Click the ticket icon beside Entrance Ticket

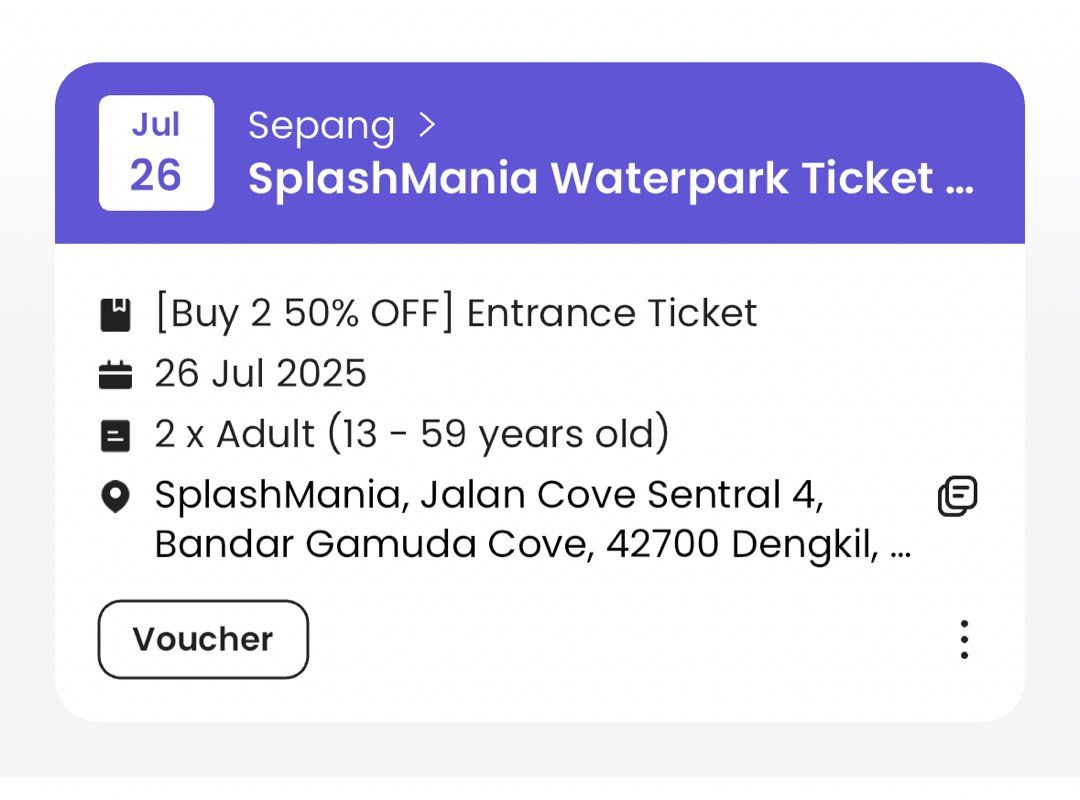(117, 312)
